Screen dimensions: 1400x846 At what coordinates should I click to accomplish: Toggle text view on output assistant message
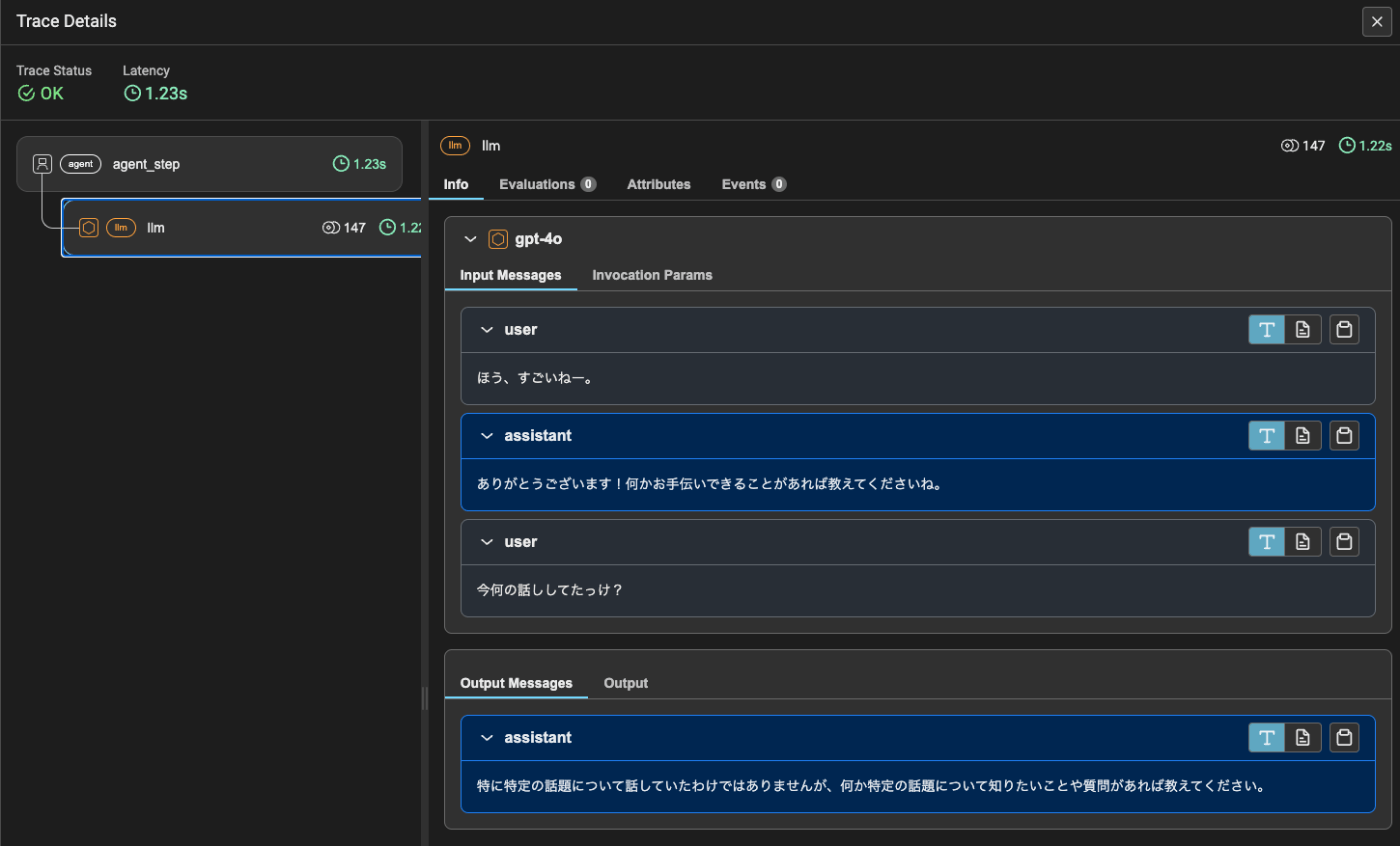coord(1267,738)
